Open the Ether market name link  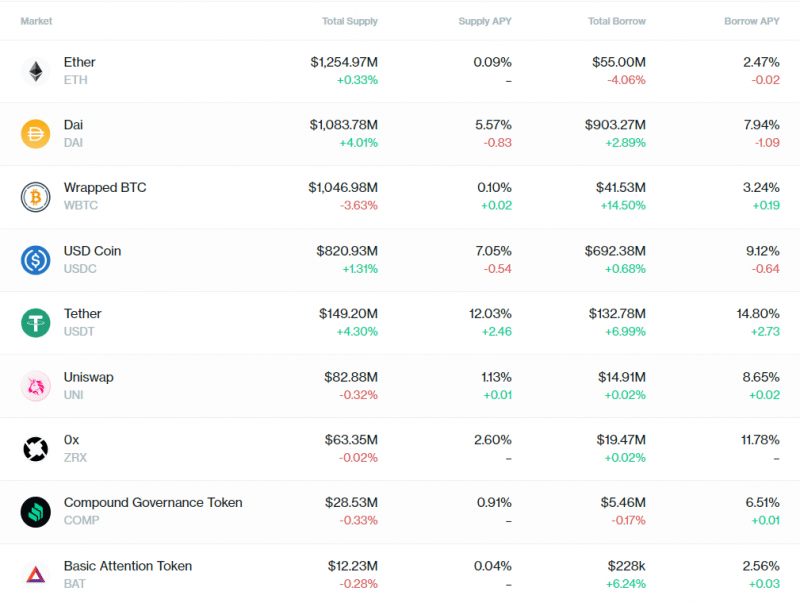pyautogui.click(x=80, y=62)
